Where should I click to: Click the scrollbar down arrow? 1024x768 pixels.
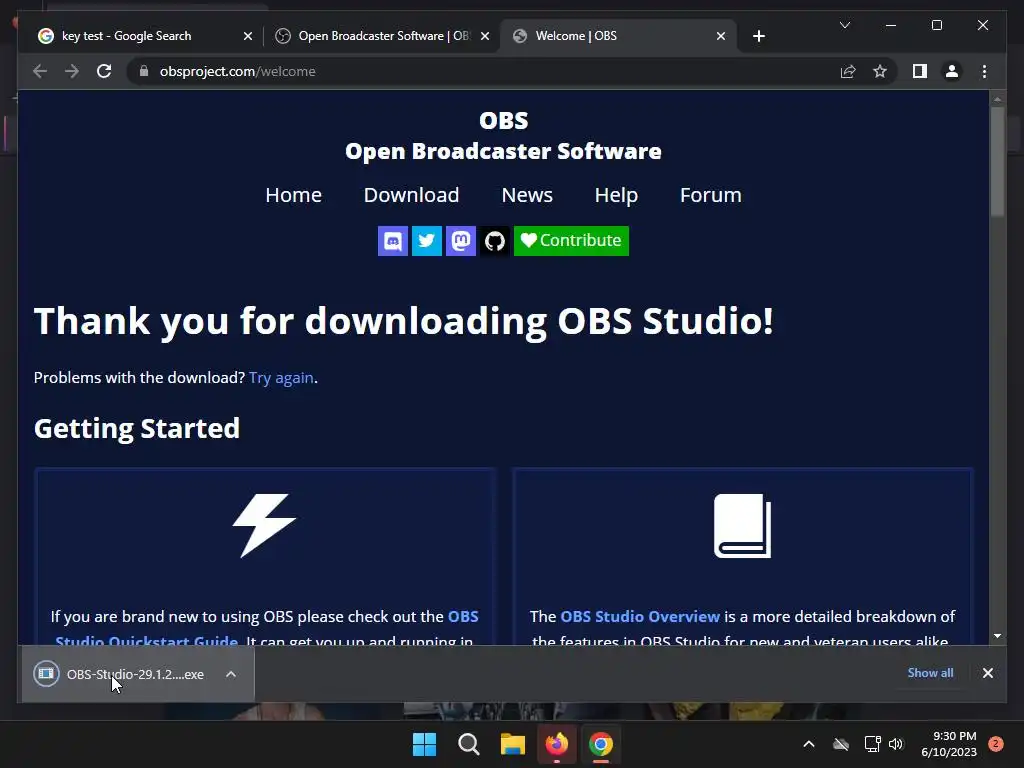pos(997,635)
